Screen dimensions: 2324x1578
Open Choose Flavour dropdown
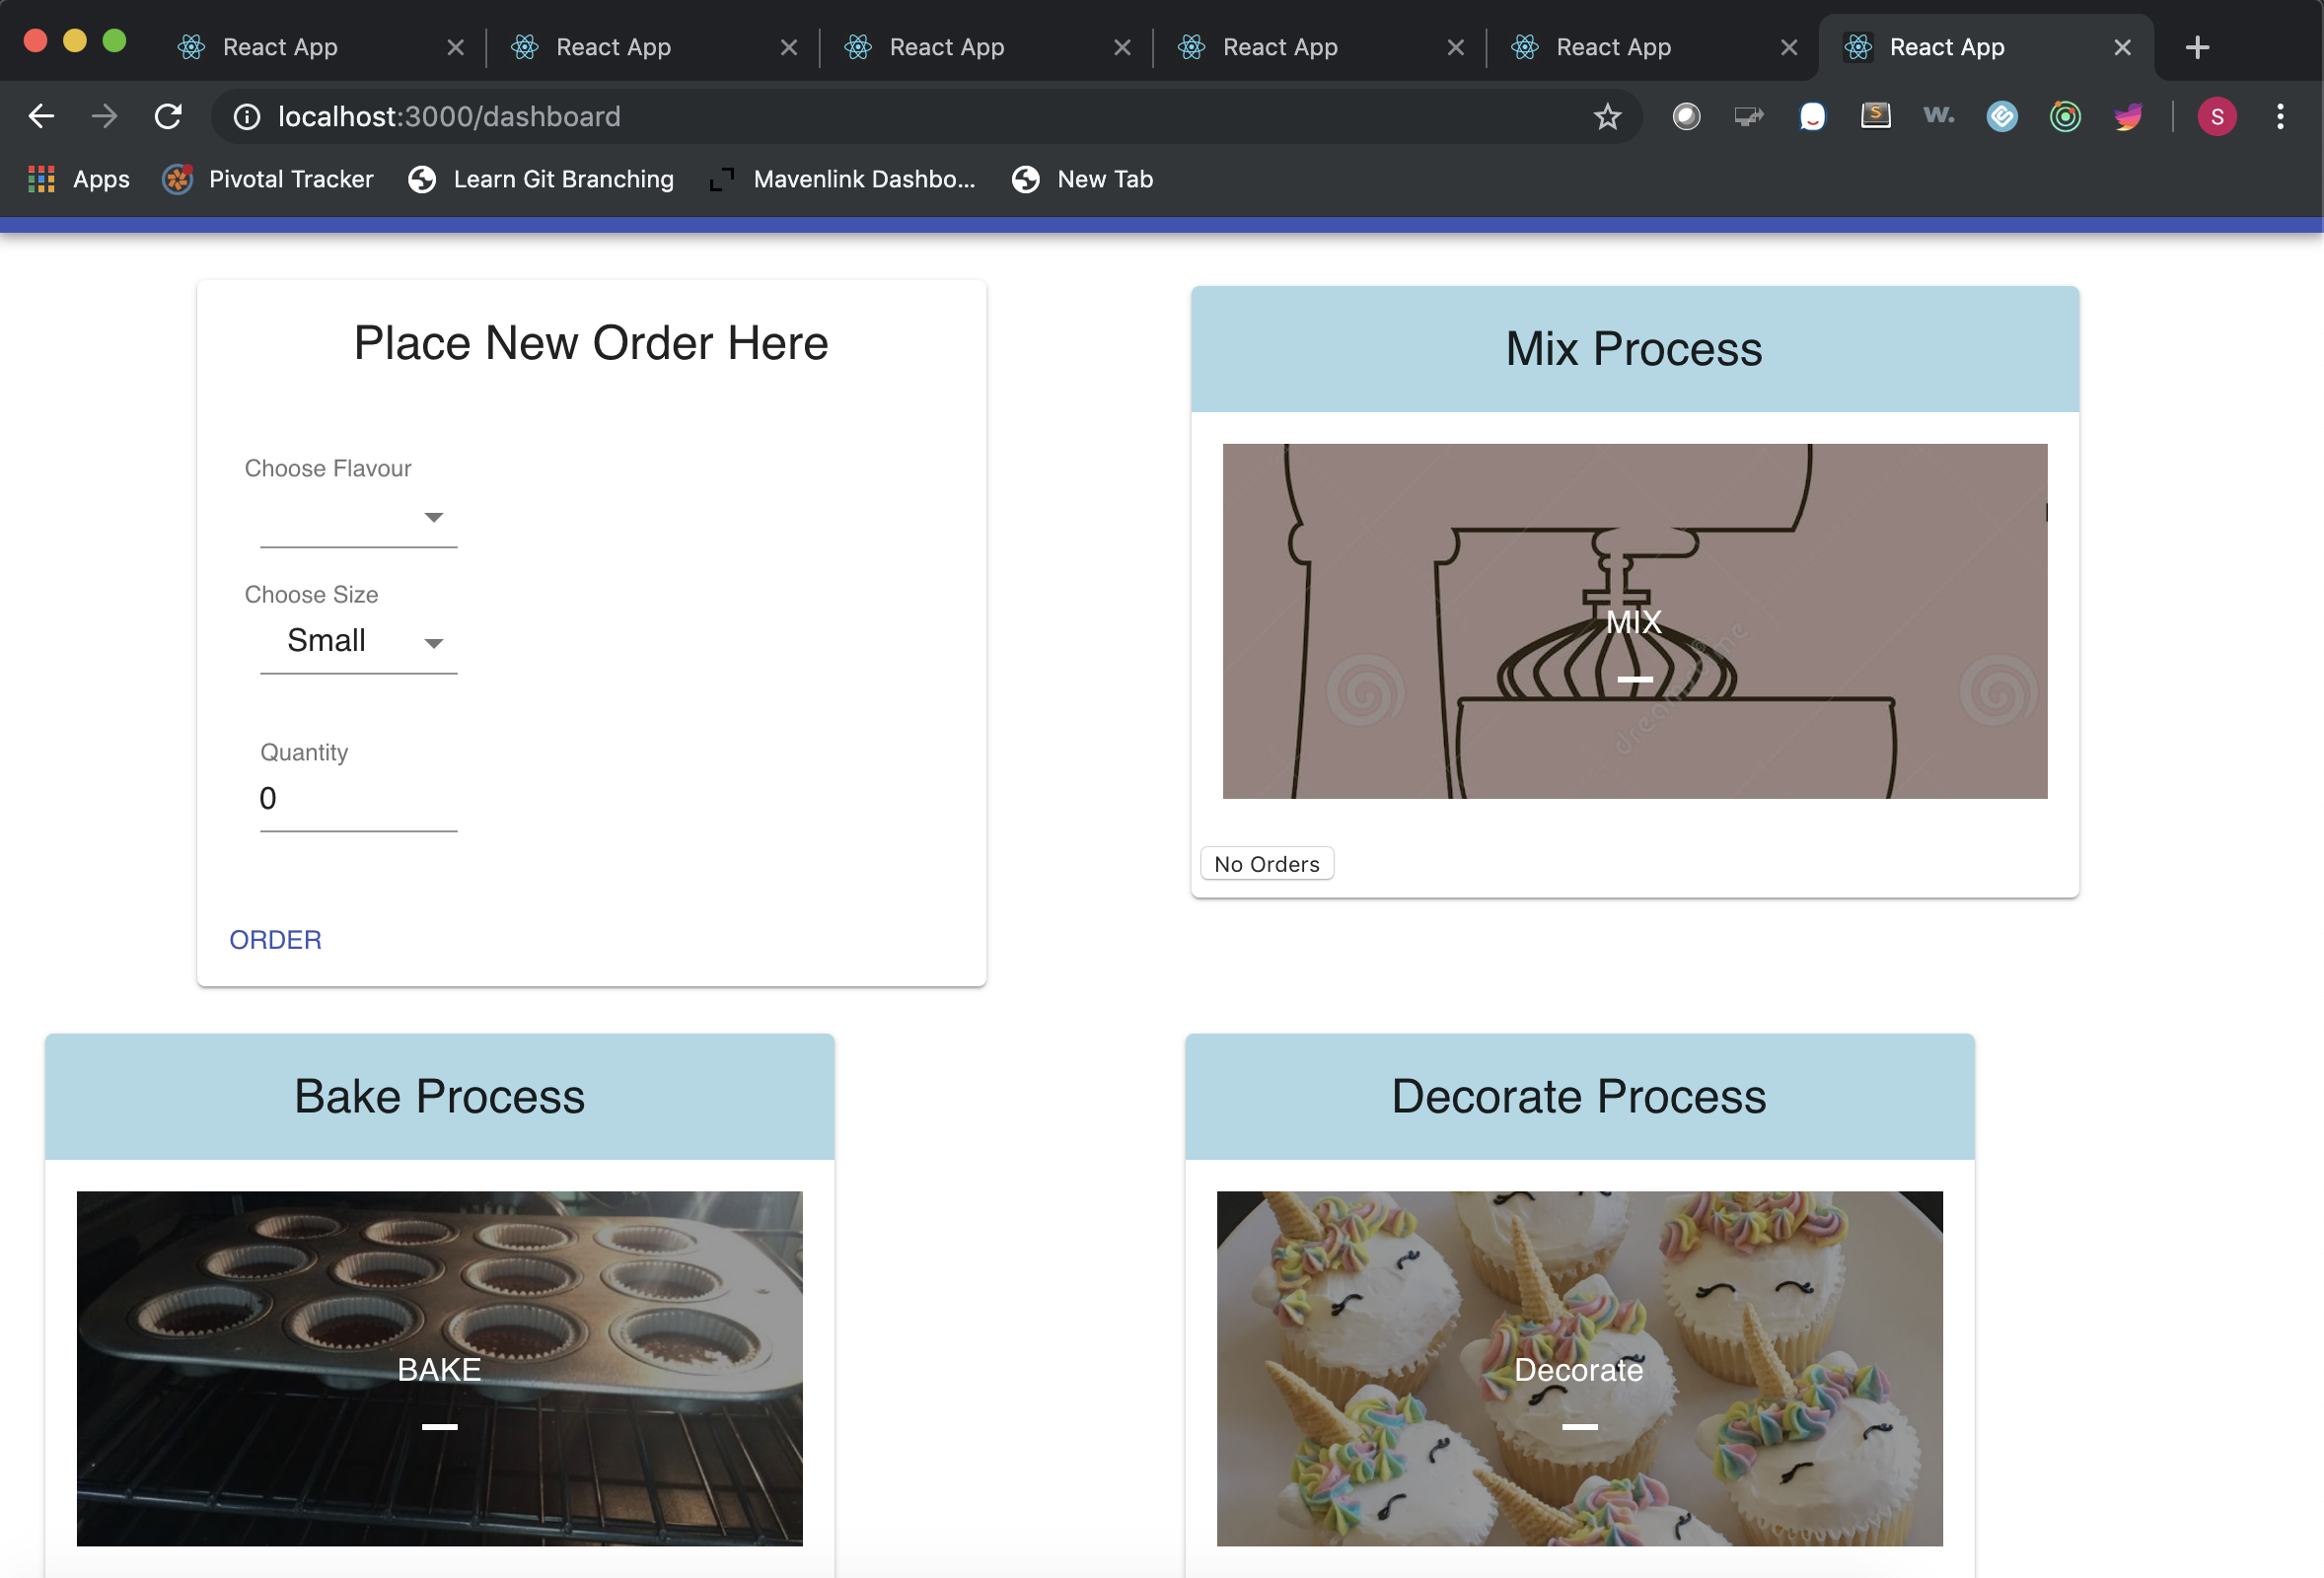click(358, 518)
